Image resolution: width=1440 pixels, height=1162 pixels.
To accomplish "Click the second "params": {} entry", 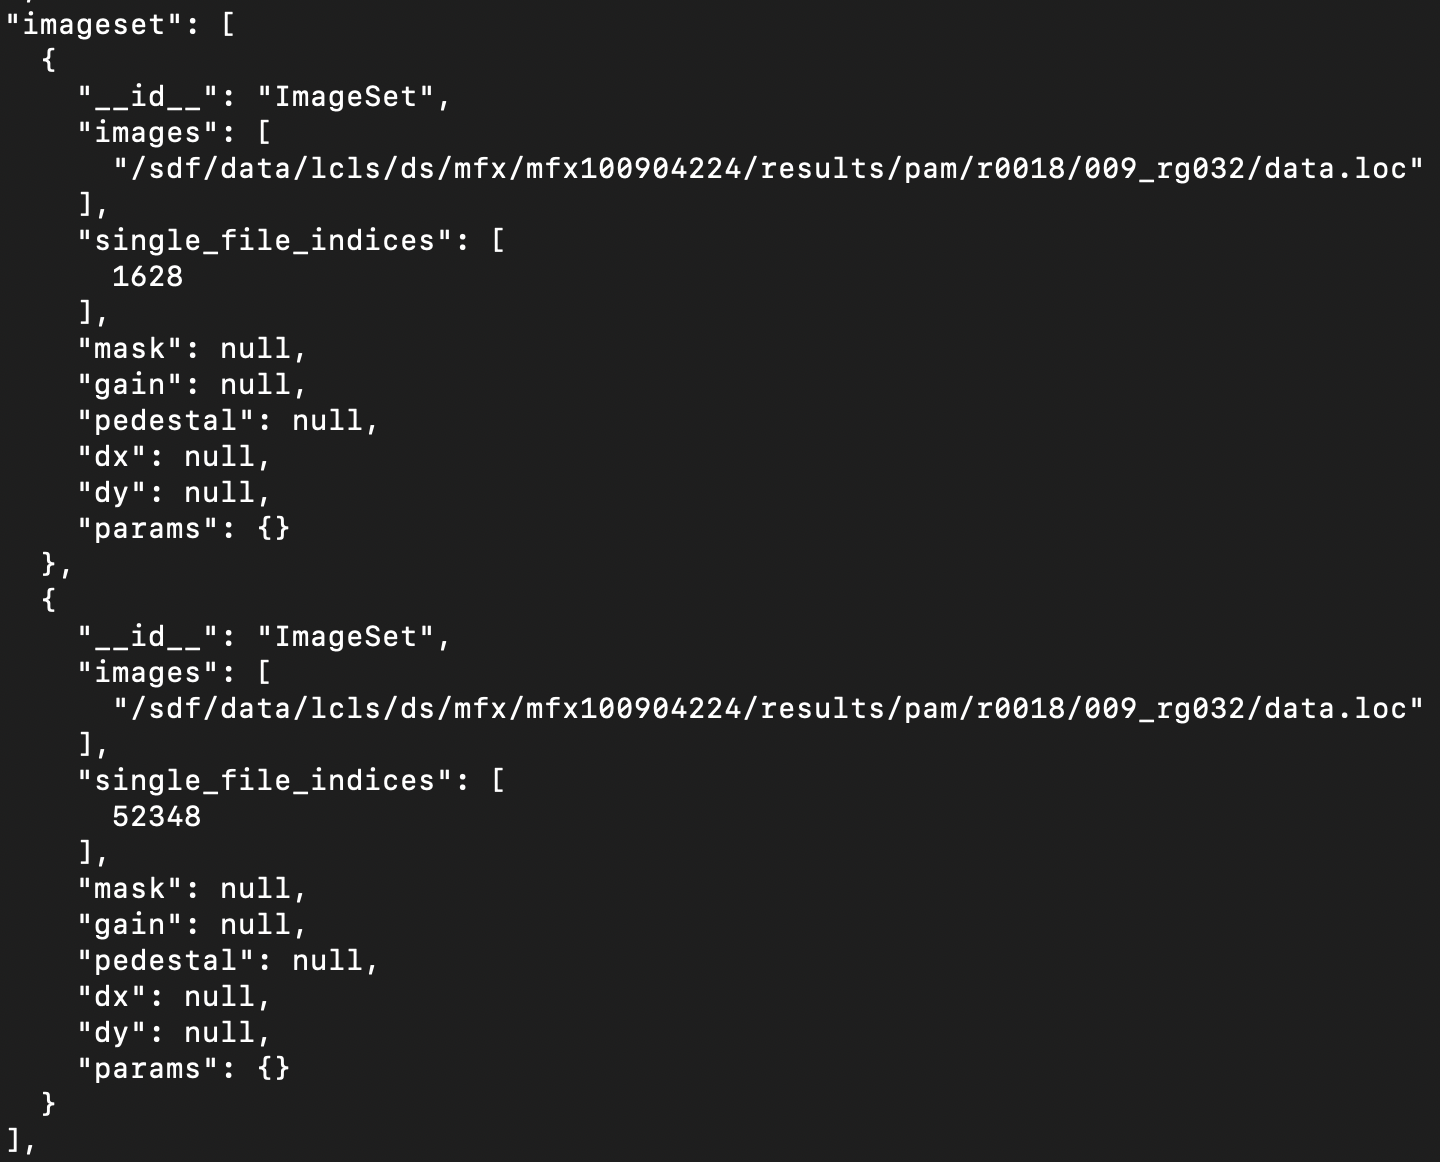I will click(184, 1068).
